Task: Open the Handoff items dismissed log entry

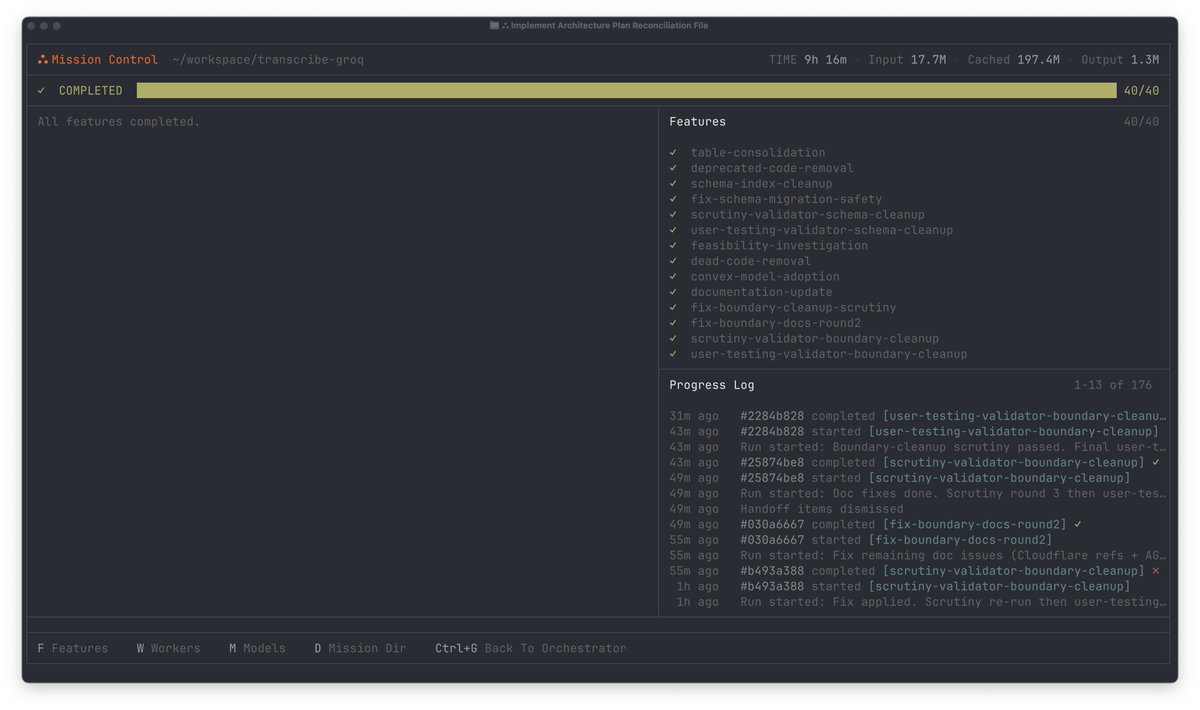Action: [x=786, y=509]
